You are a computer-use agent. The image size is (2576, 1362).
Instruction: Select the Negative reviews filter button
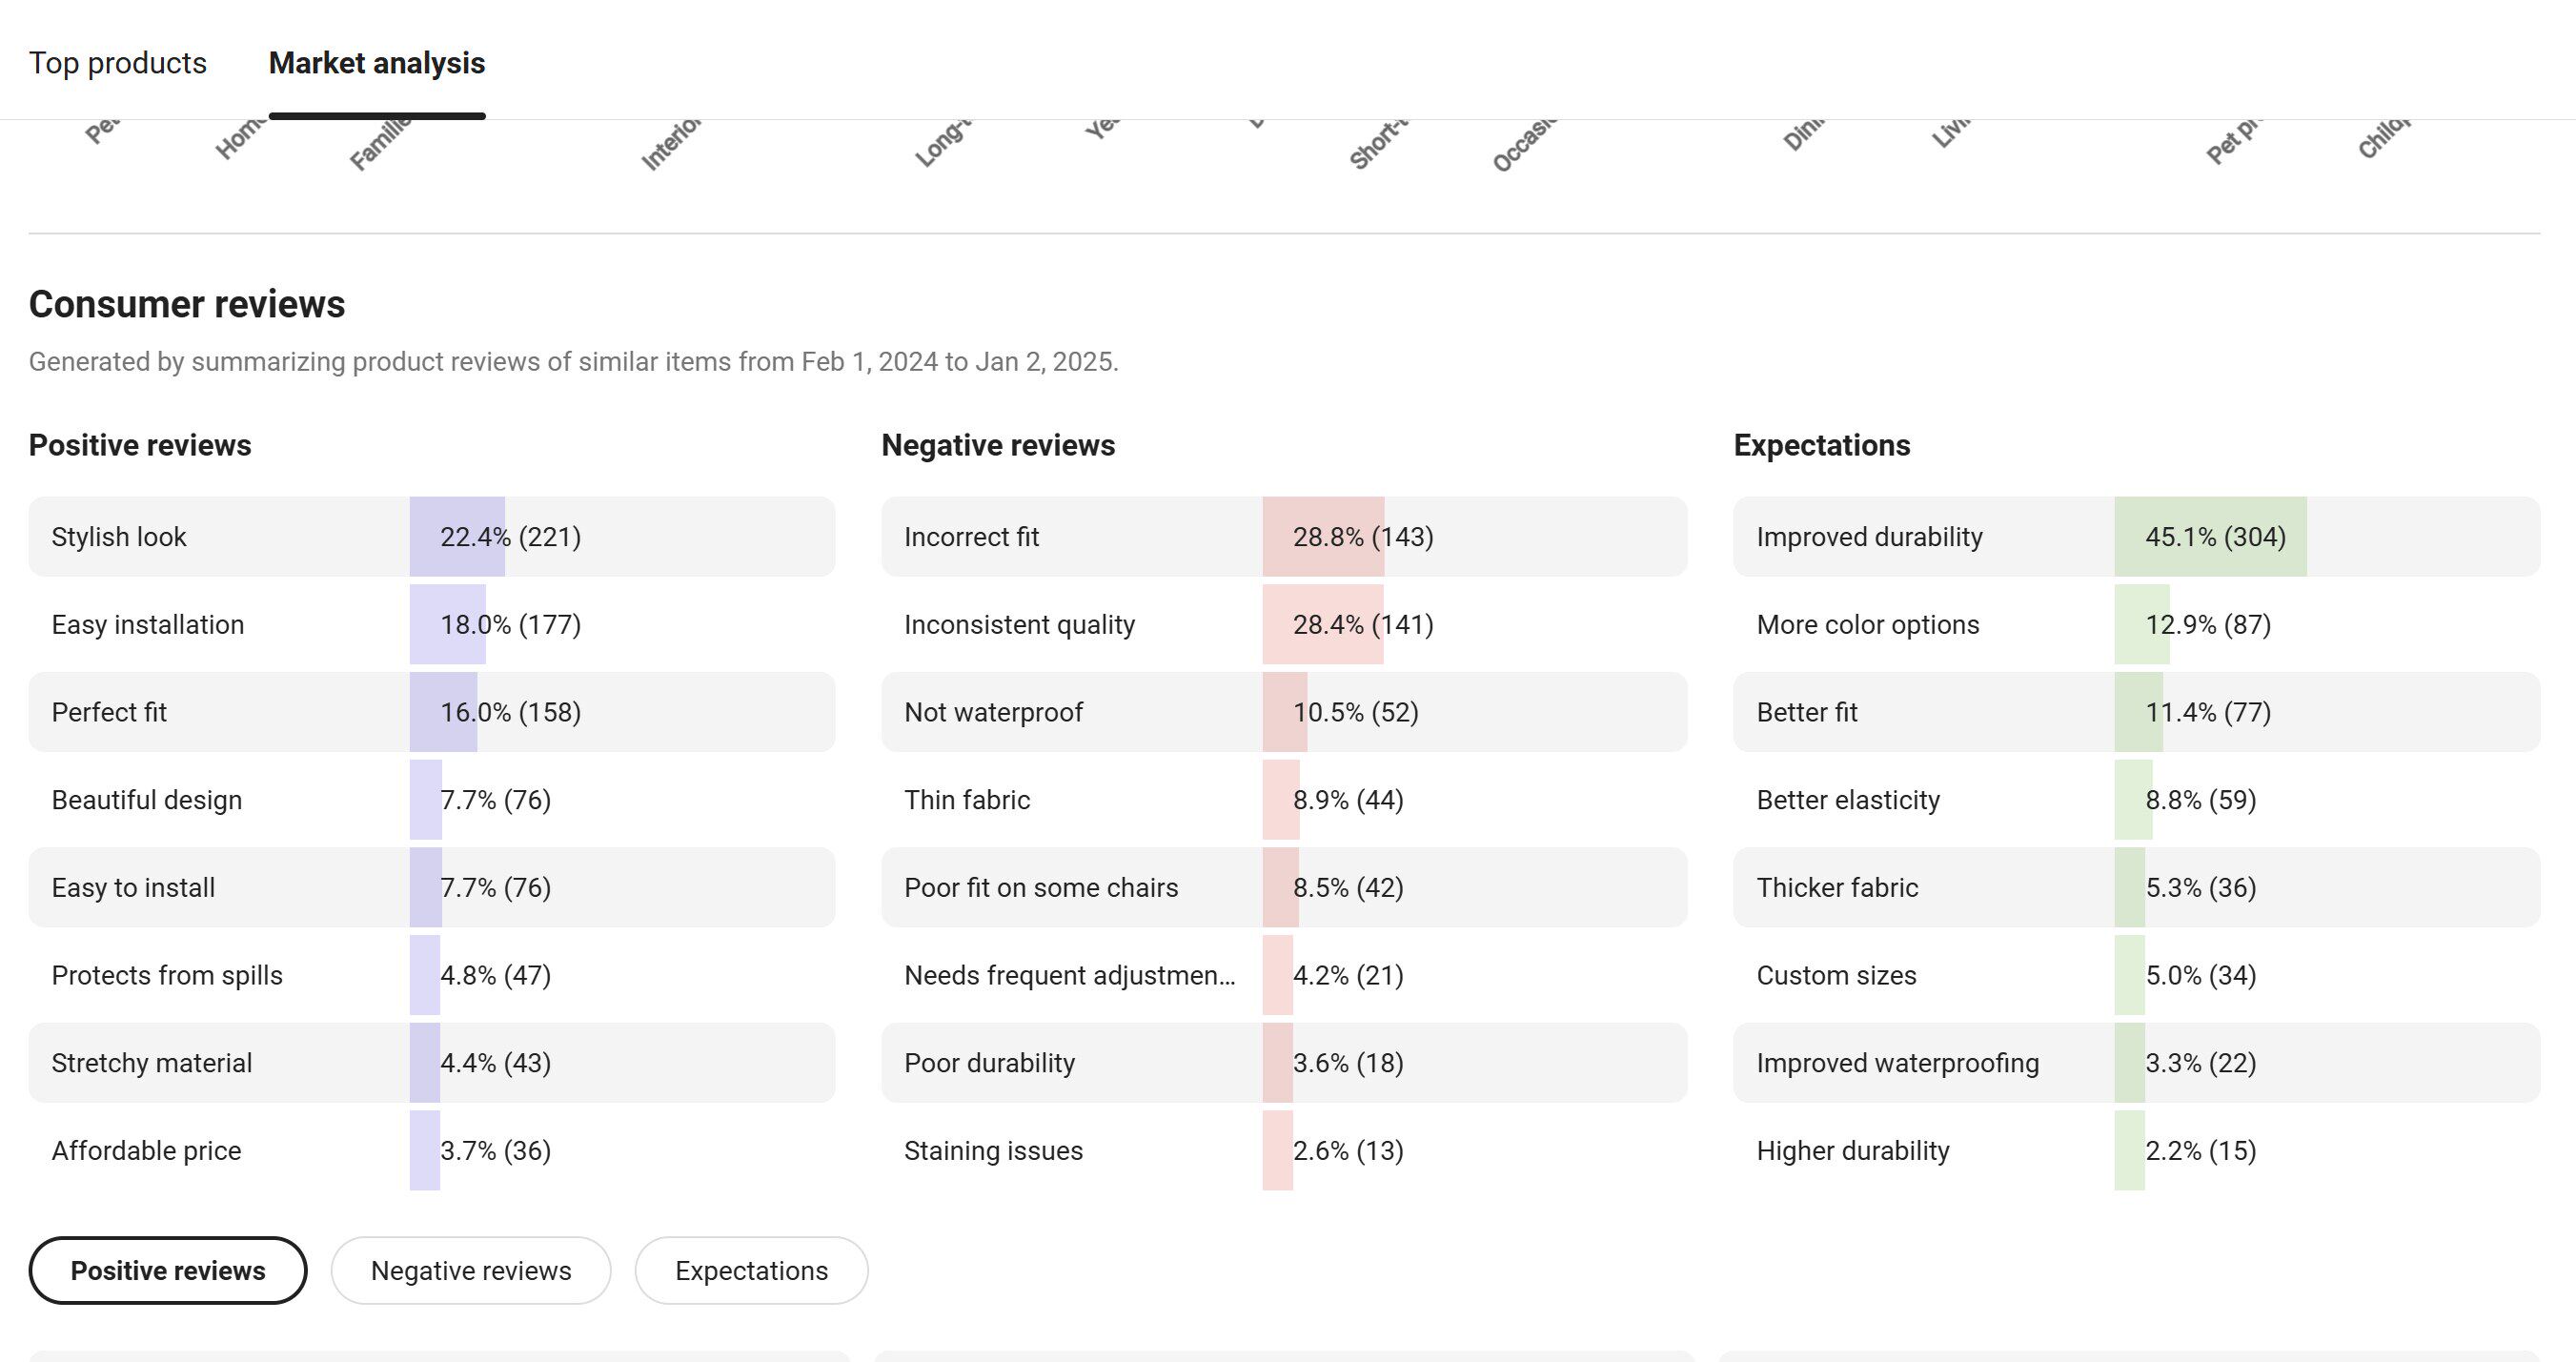[471, 1270]
